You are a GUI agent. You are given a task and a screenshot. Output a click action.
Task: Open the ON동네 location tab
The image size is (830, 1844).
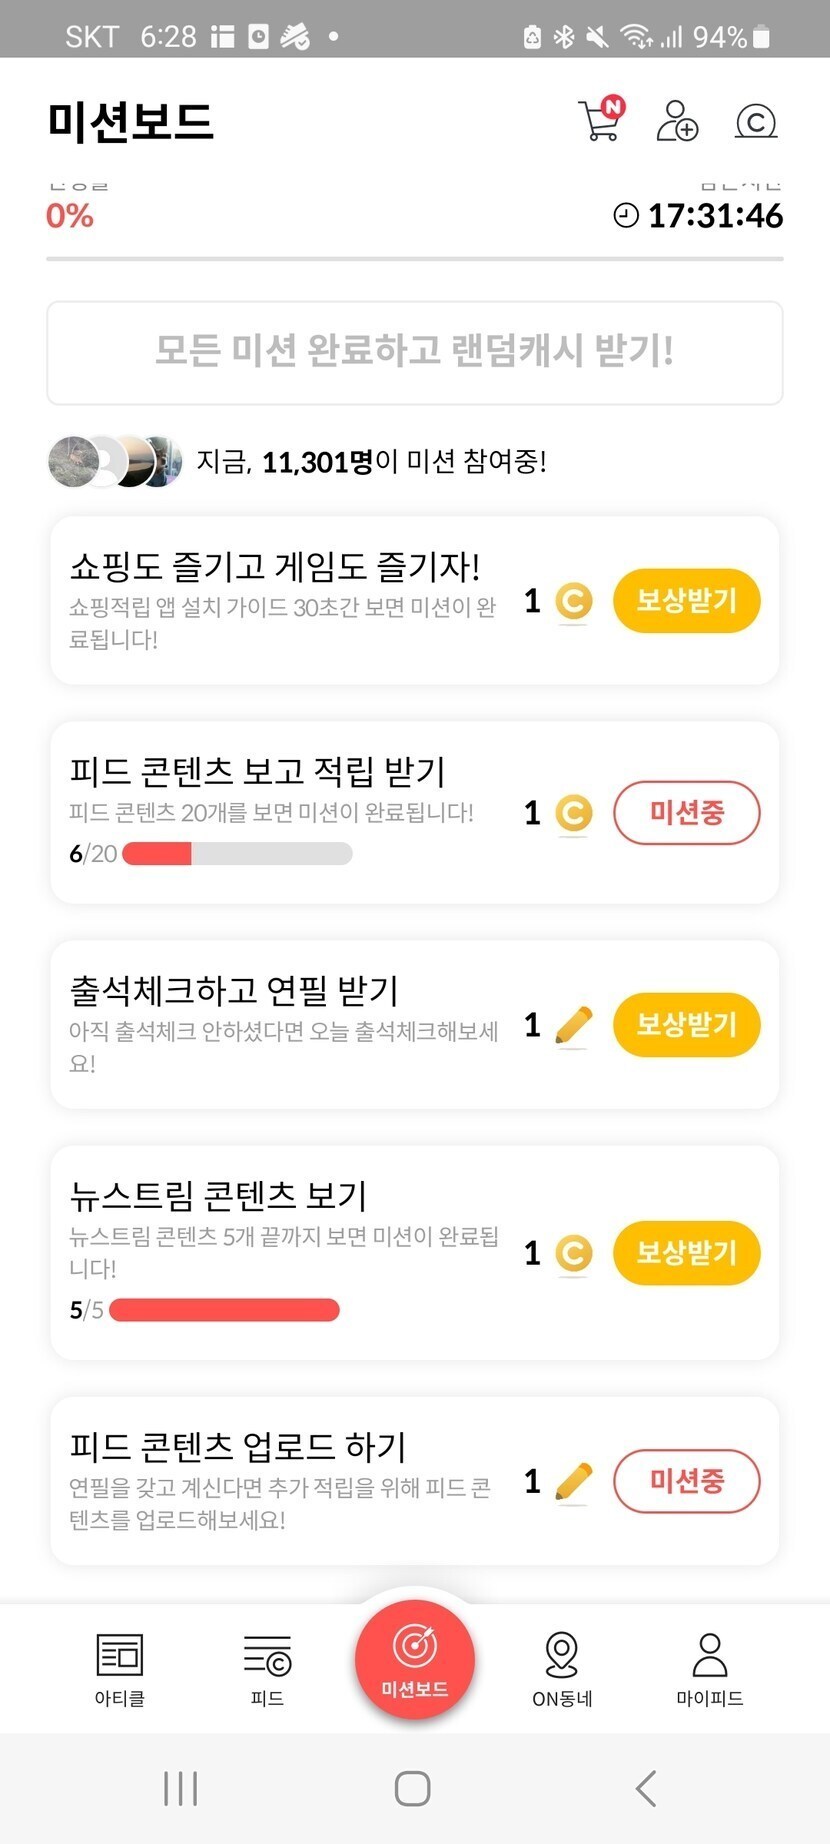[x=562, y=1668]
